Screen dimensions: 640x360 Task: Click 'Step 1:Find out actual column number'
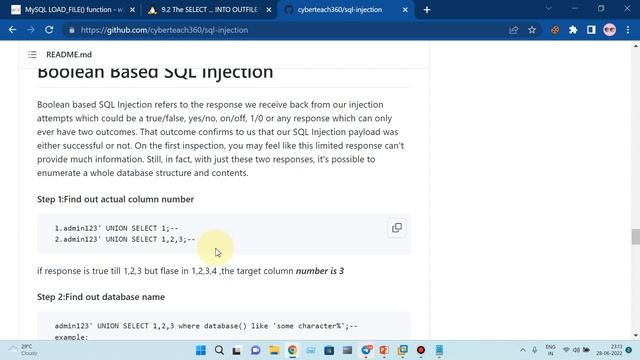point(116,199)
